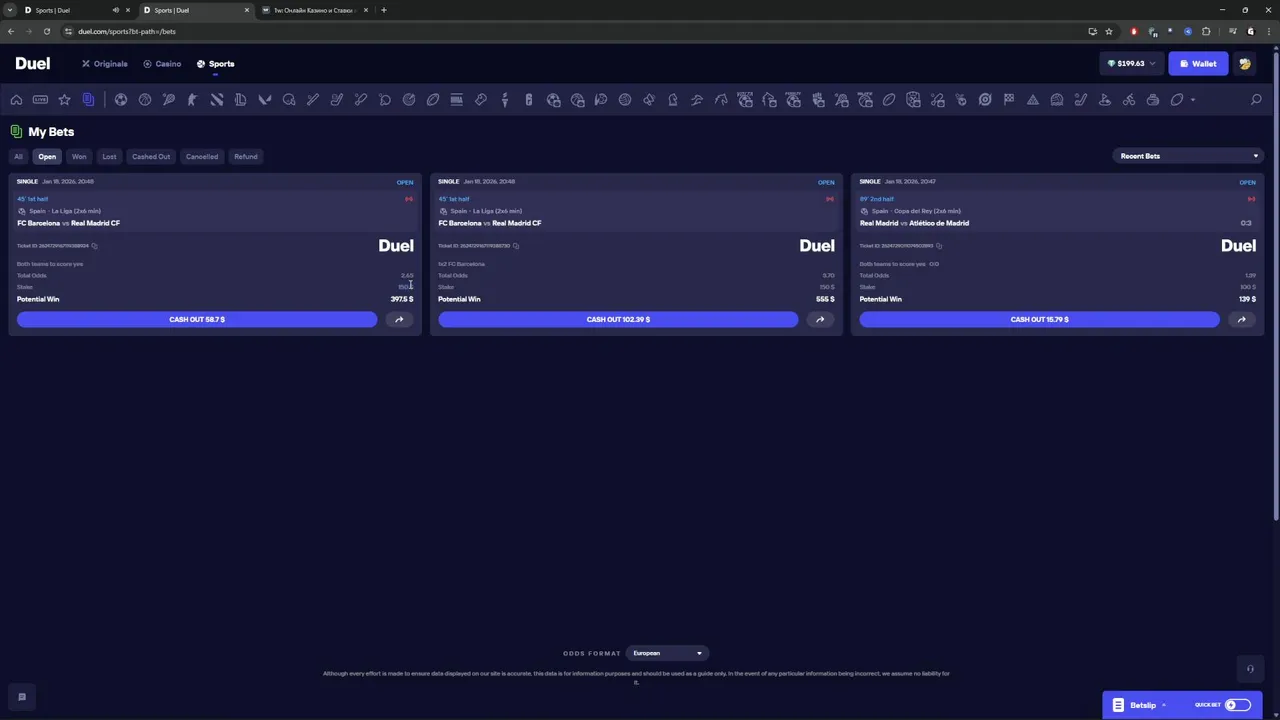Switch to the third browser tab 1win
Viewport: 1280px width, 720px height.
(x=313, y=10)
